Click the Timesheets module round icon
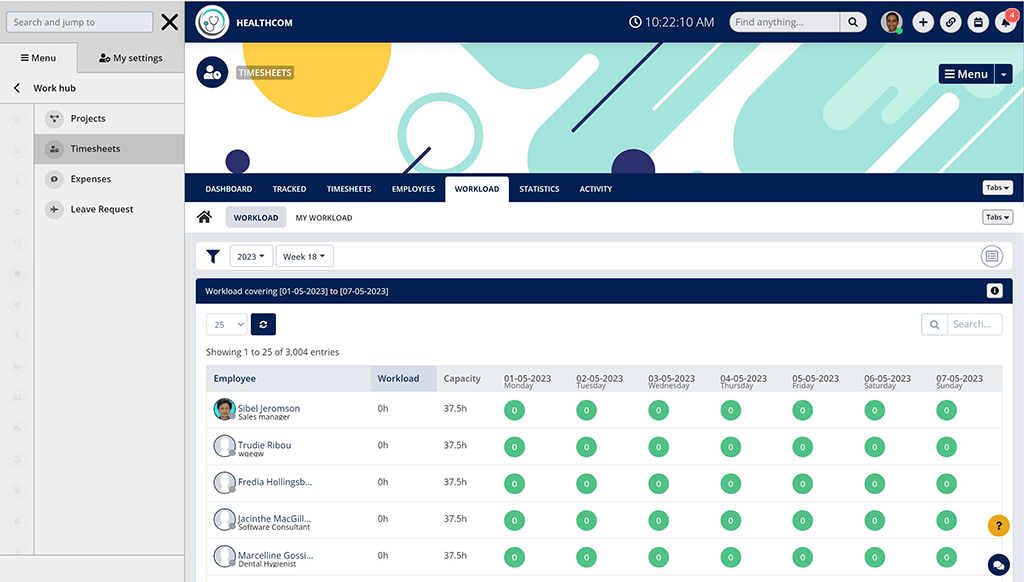The height and width of the screenshot is (582, 1024). point(212,73)
